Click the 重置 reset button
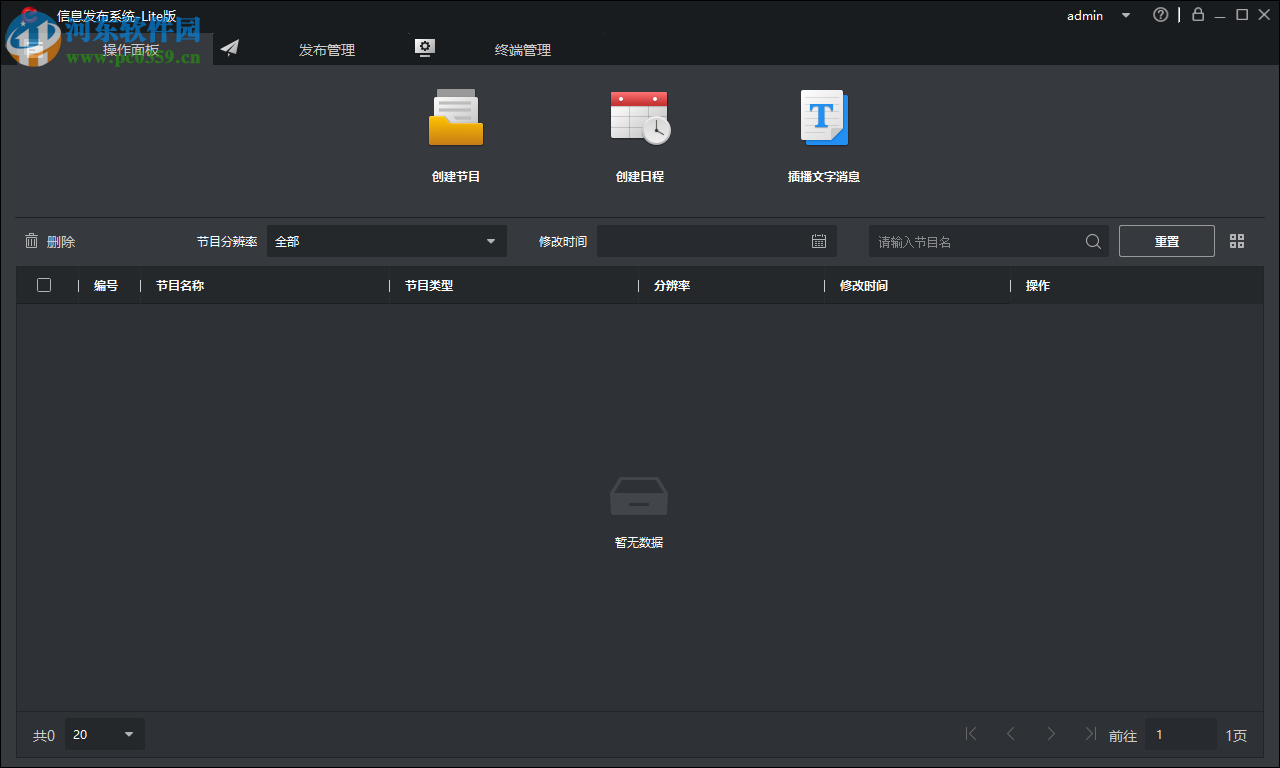 coord(1166,241)
